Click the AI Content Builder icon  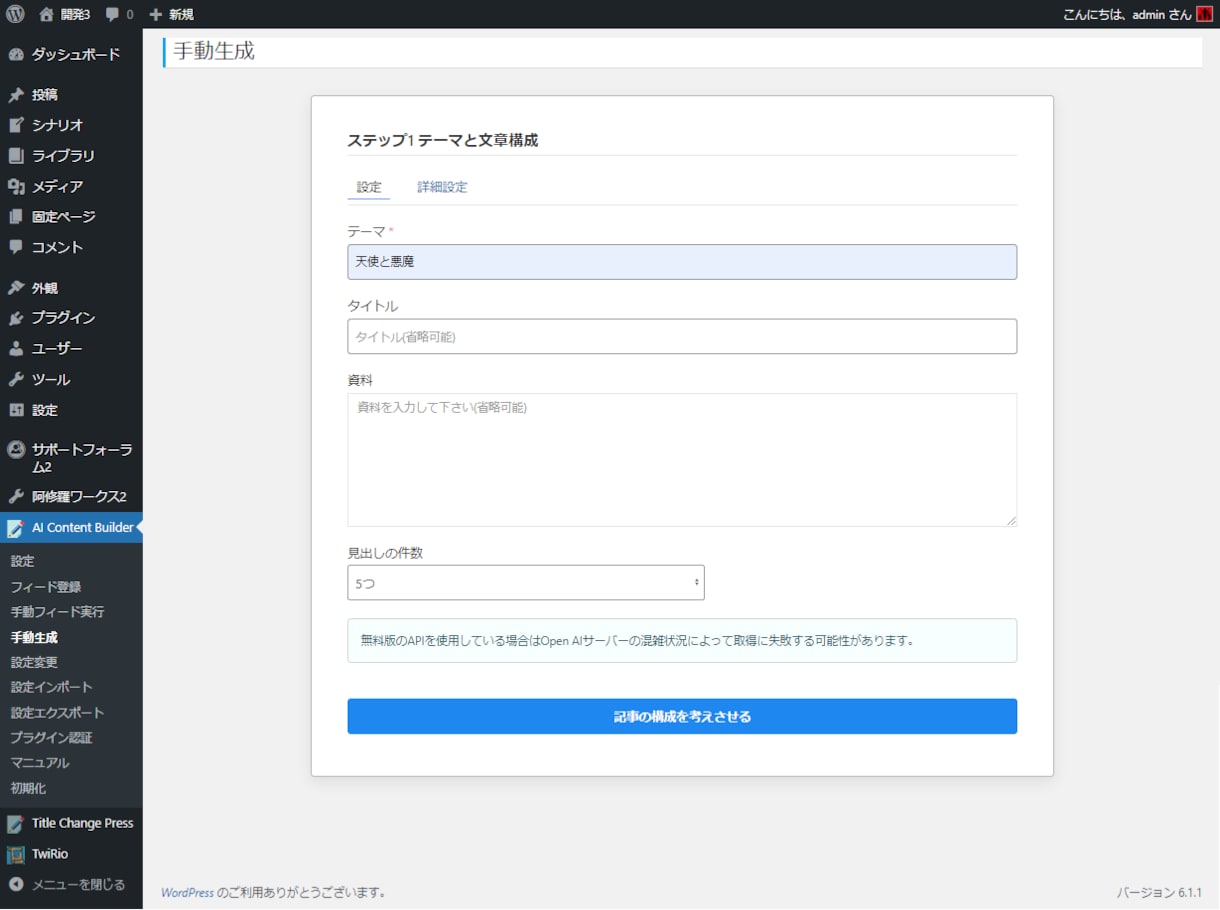15,528
